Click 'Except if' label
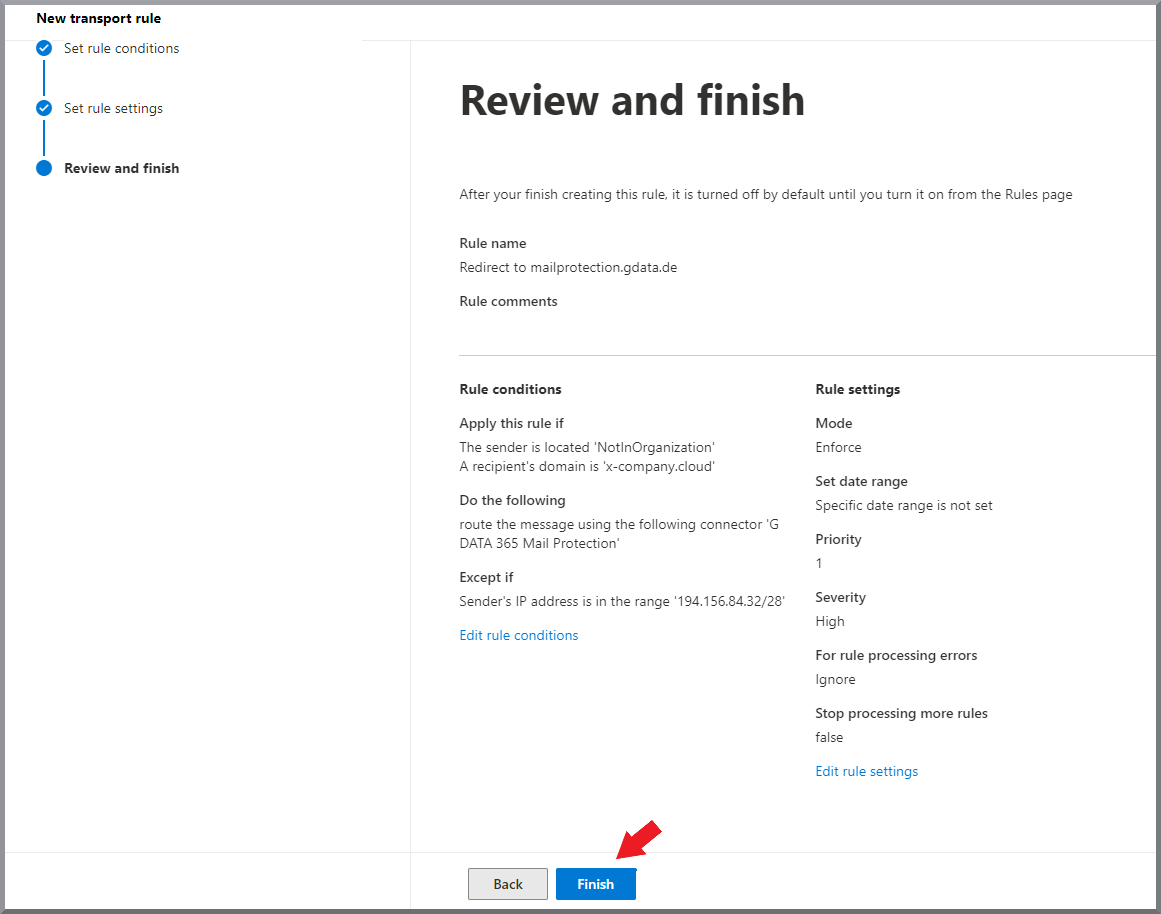Image resolution: width=1161 pixels, height=914 pixels. click(x=486, y=577)
